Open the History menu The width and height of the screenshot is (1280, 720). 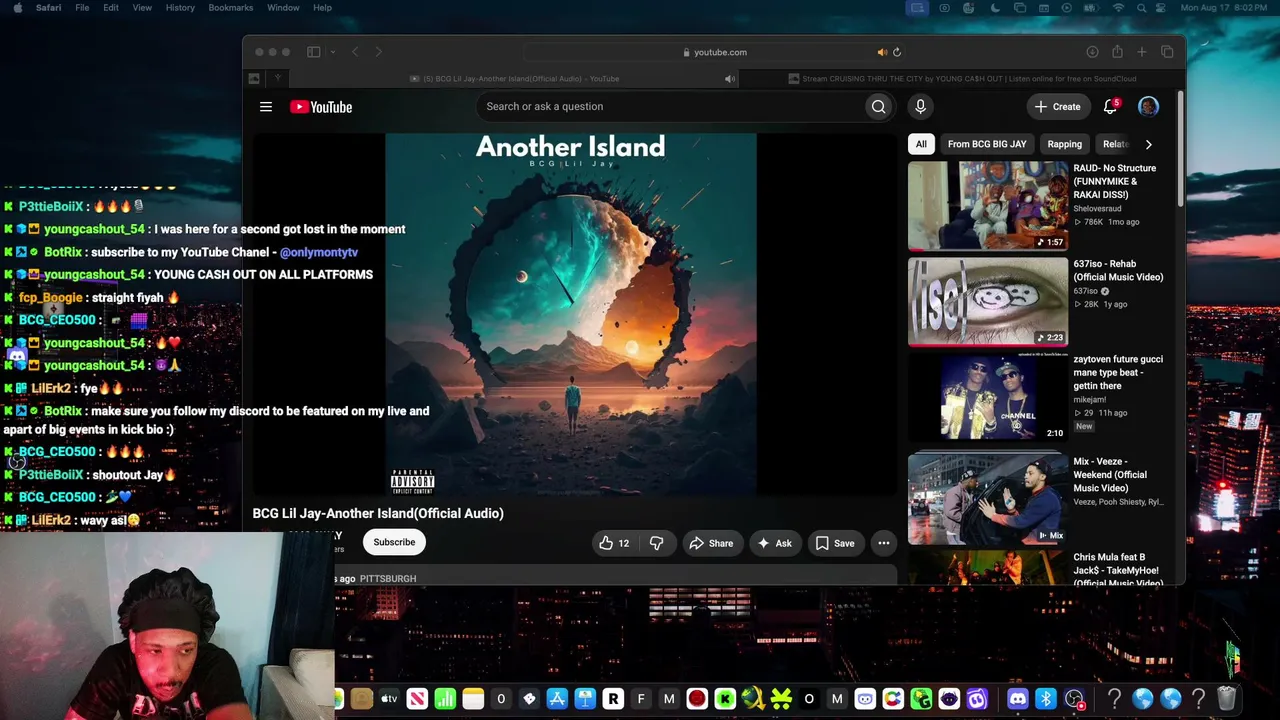point(180,8)
